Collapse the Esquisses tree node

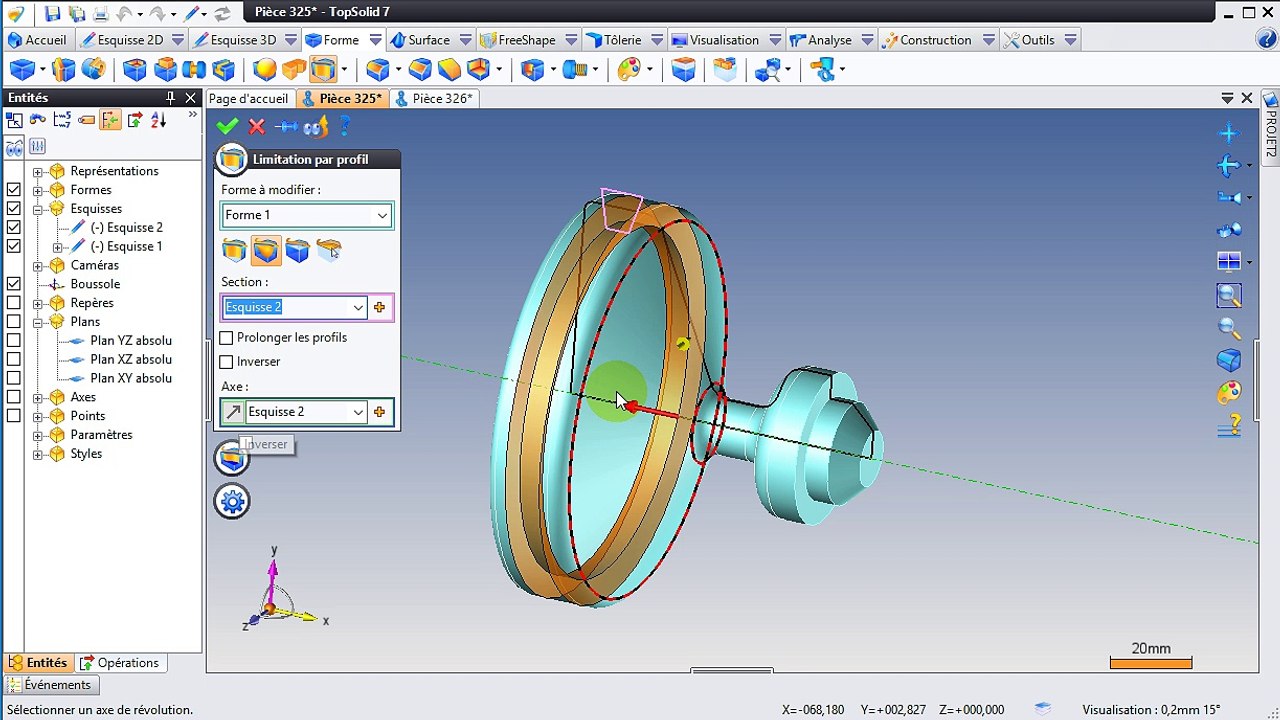point(38,209)
